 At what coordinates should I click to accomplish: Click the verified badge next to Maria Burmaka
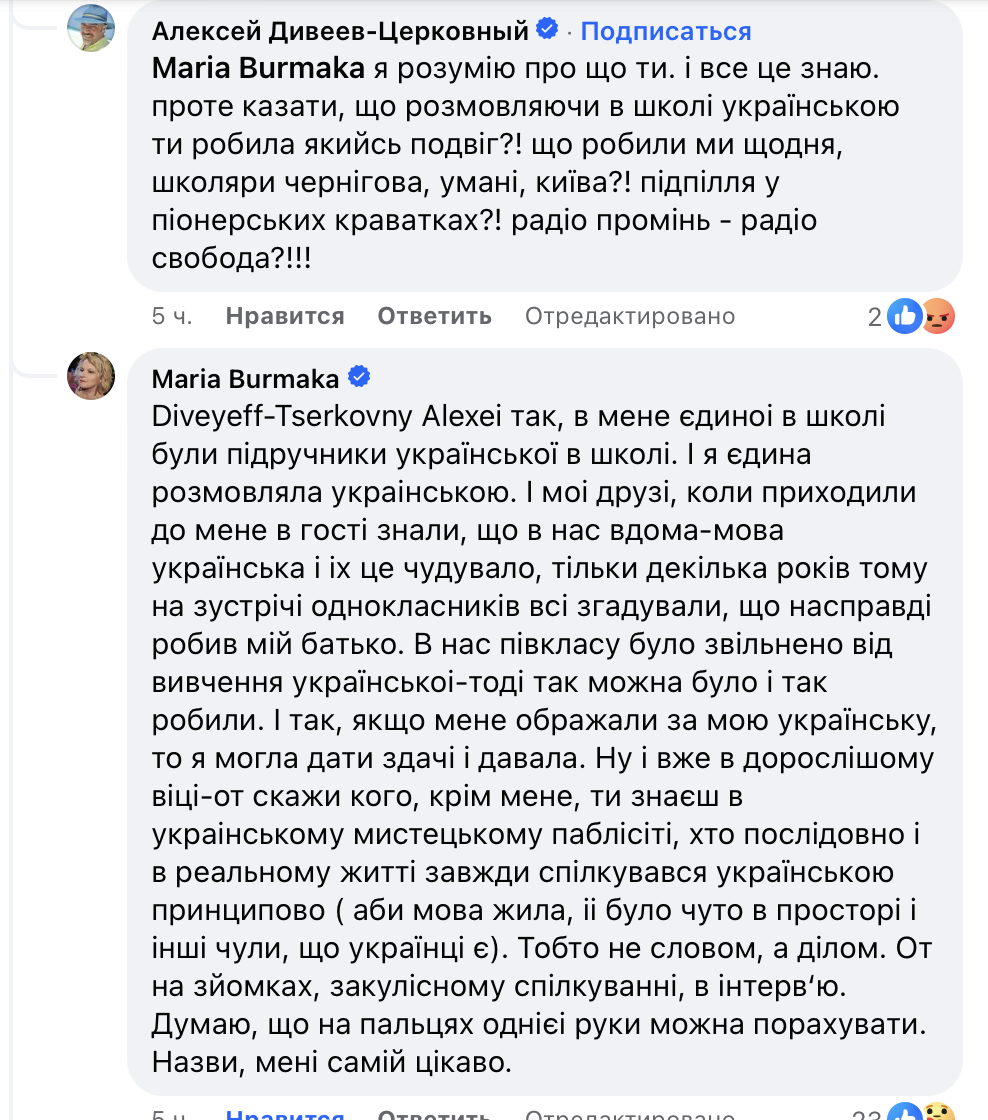coord(361,378)
